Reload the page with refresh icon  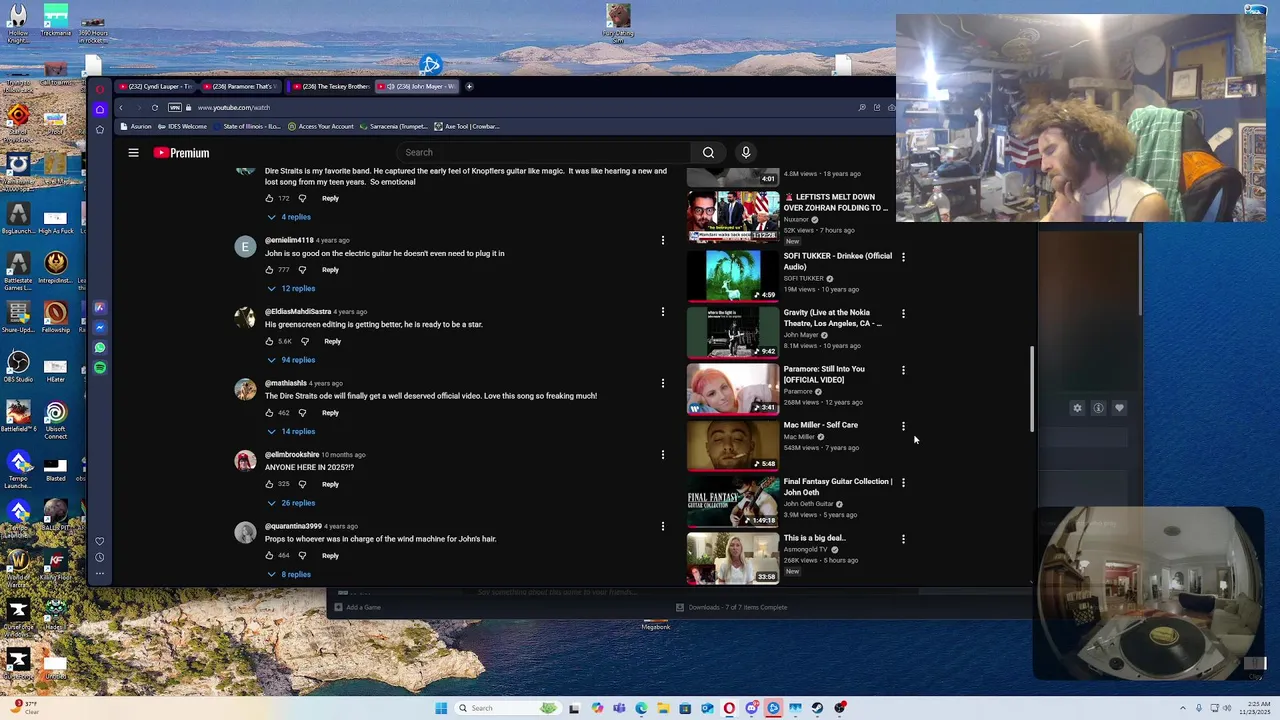(154, 107)
